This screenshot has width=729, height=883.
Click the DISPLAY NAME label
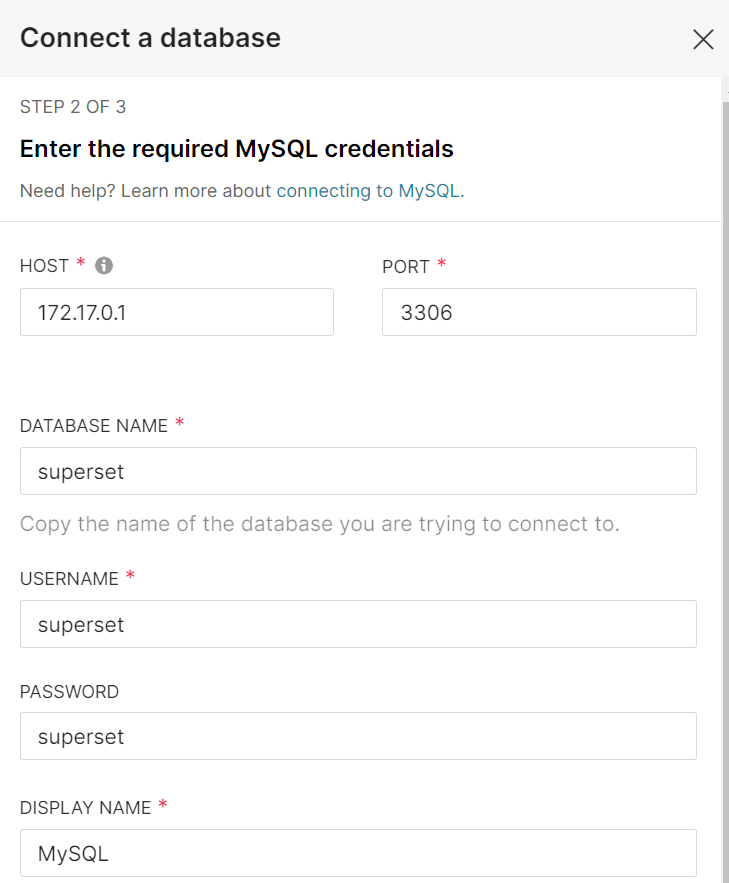(x=85, y=808)
